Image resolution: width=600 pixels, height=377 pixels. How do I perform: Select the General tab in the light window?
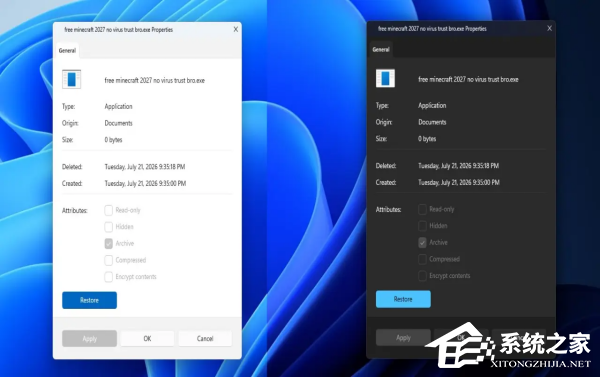tap(67, 51)
